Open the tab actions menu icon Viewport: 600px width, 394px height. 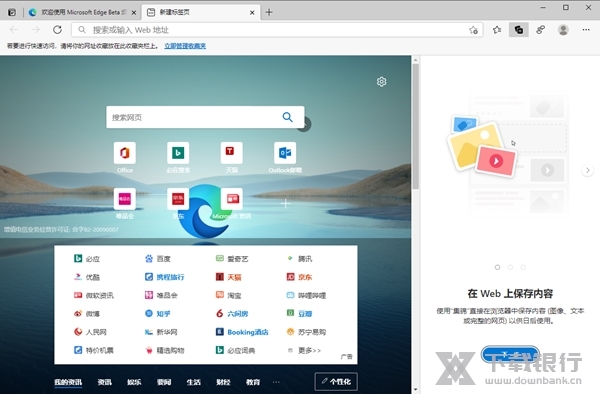[12, 12]
